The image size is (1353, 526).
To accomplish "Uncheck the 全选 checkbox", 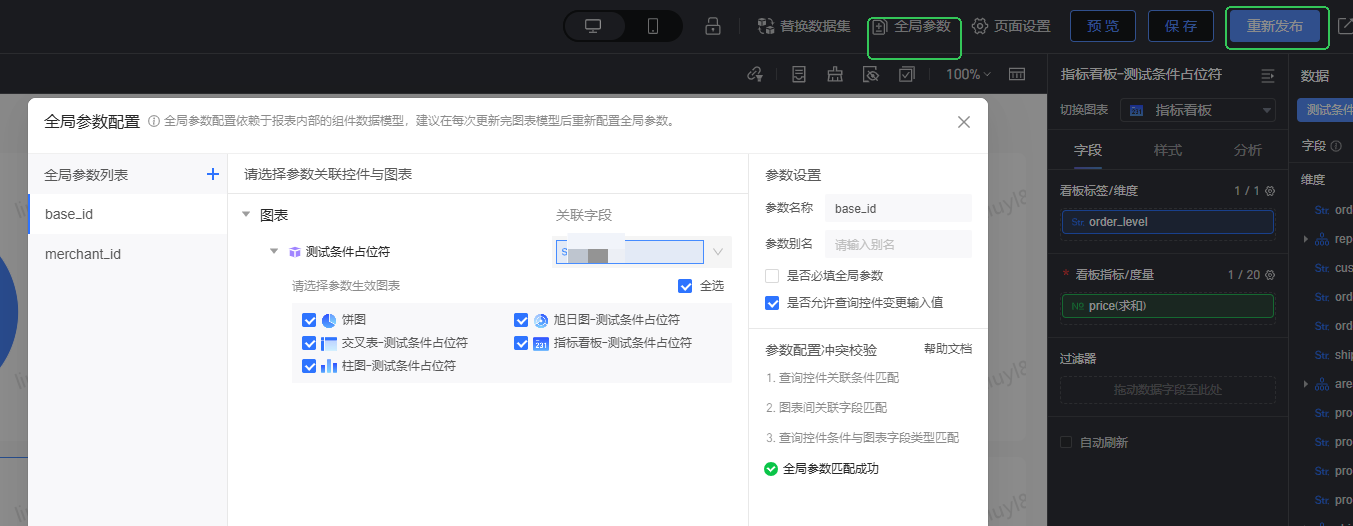I will 685,286.
